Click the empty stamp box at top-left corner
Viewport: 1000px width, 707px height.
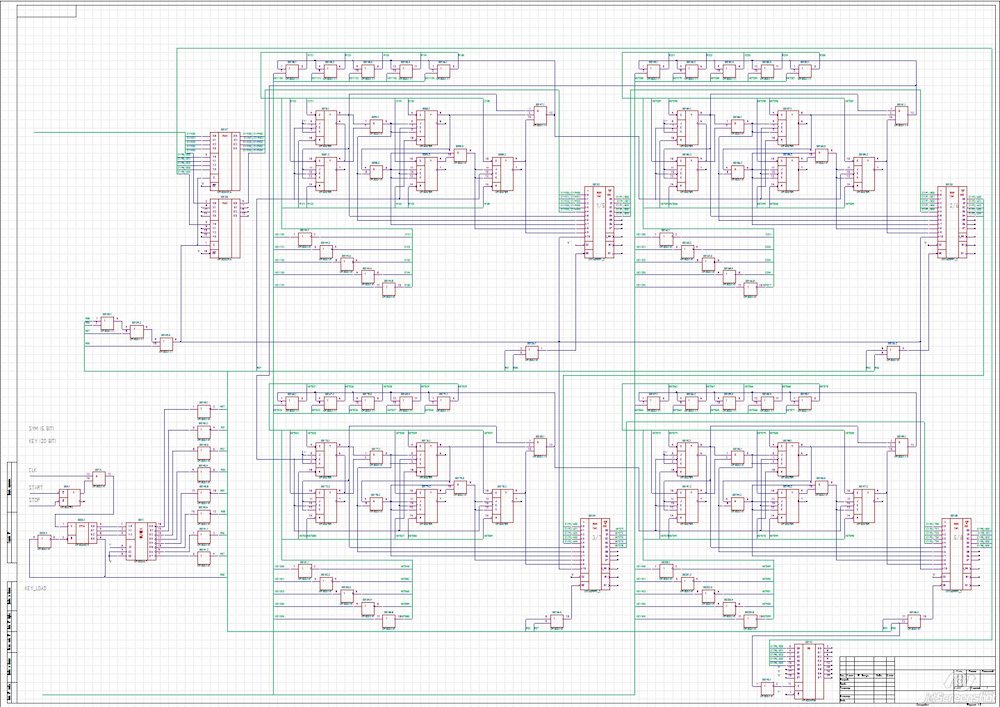coord(42,9)
